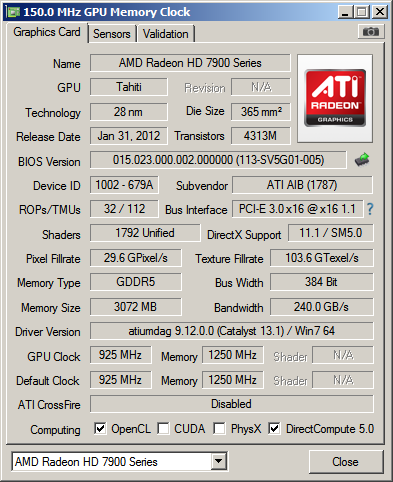Click the BIOS Version text field
This screenshot has width=393, height=482.
pos(218,160)
